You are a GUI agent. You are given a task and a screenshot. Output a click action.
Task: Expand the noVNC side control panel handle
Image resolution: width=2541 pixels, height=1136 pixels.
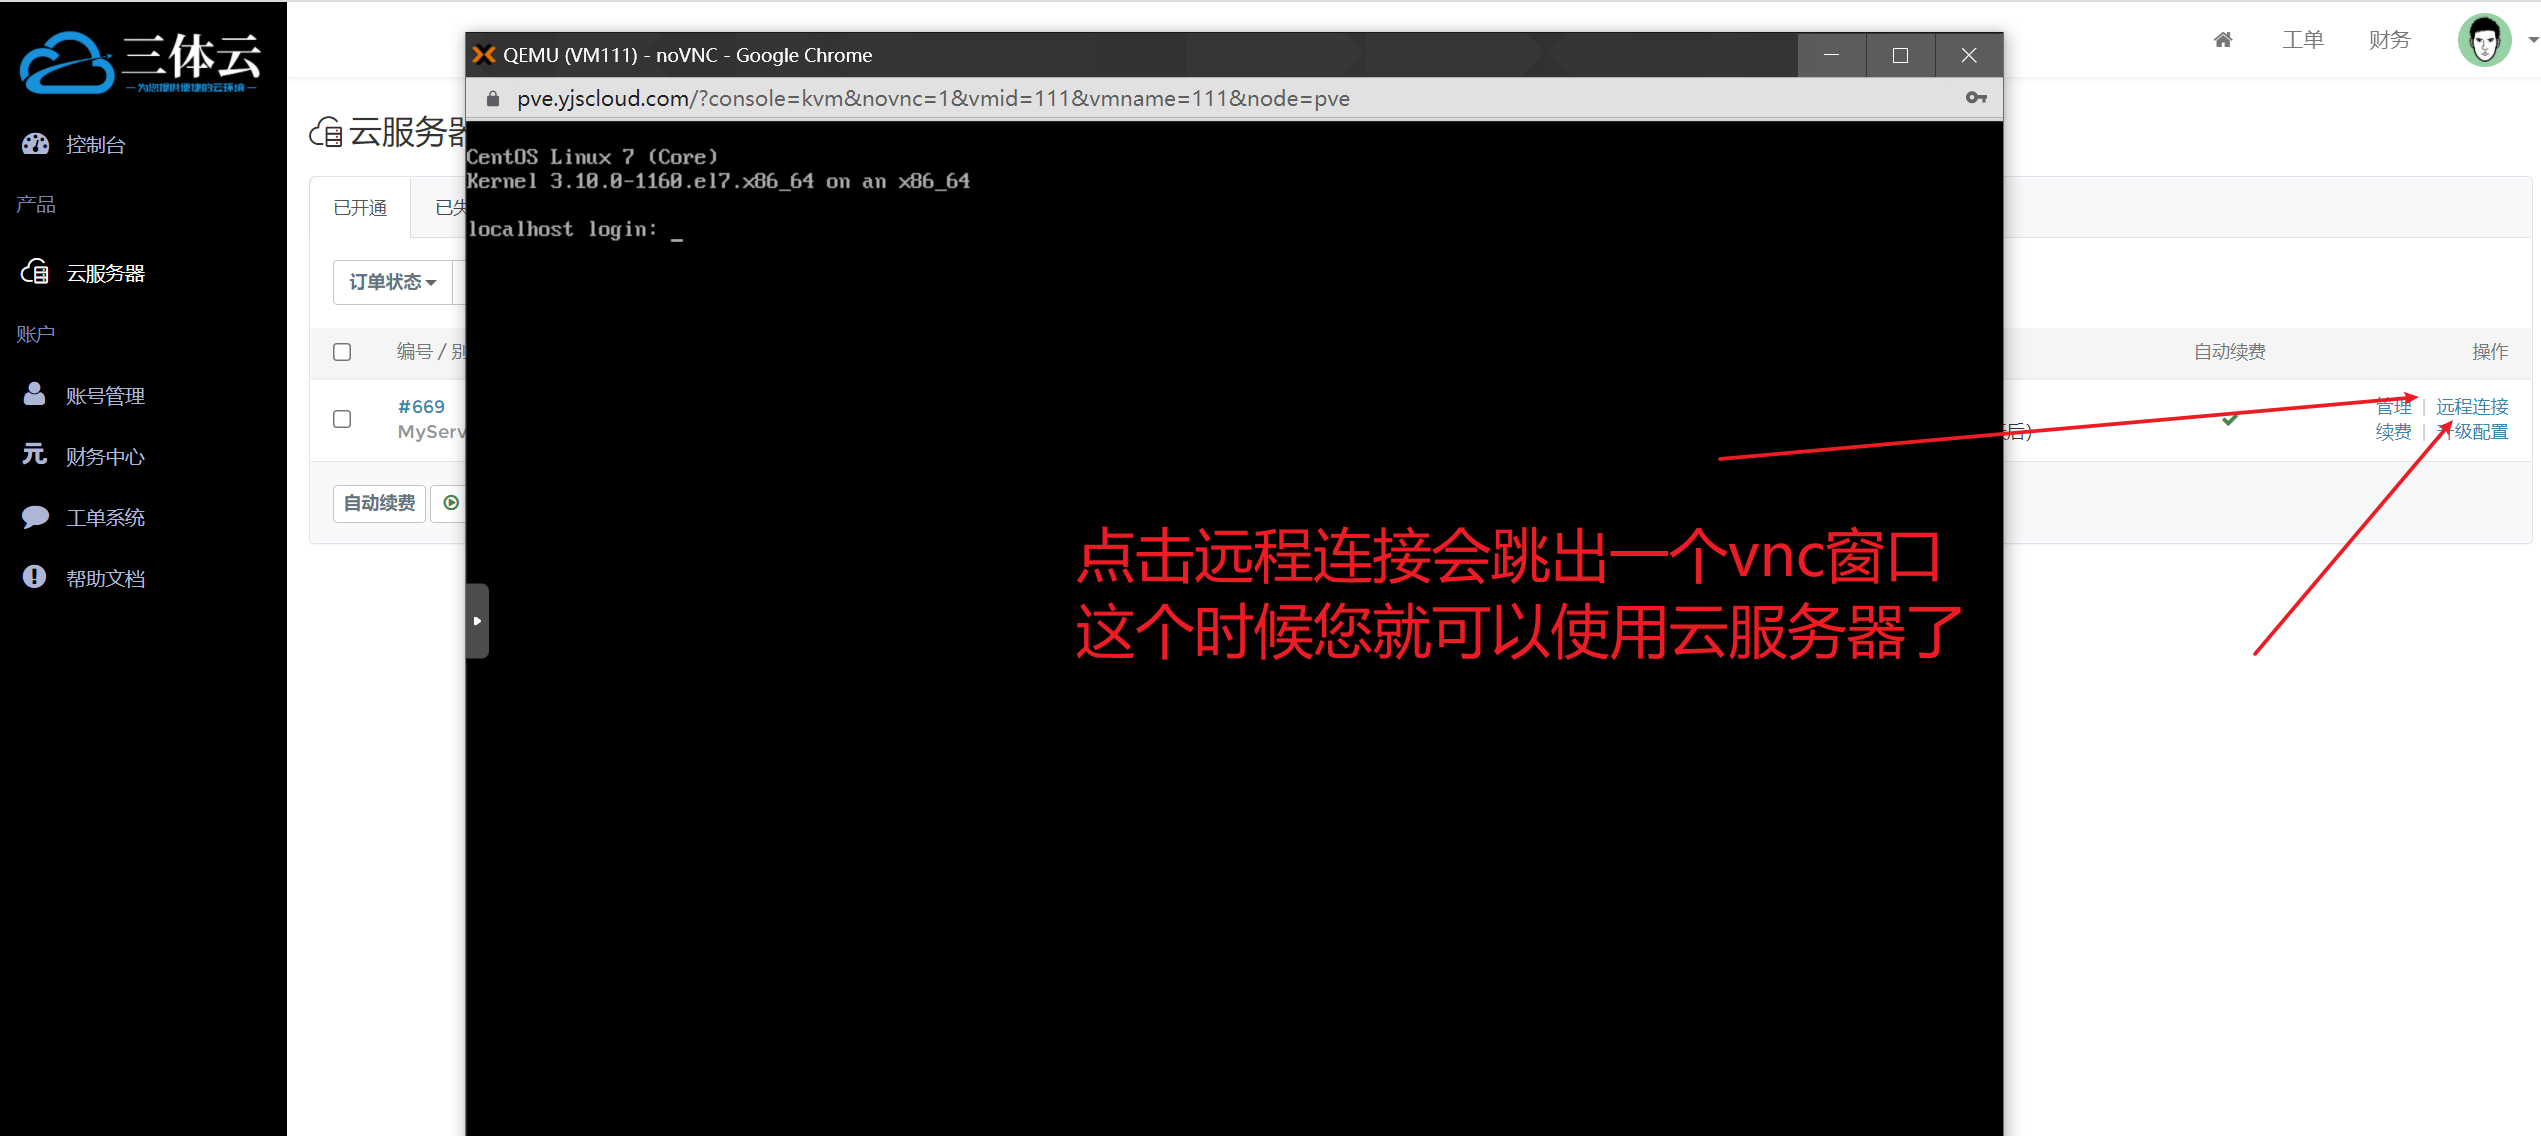(x=477, y=621)
